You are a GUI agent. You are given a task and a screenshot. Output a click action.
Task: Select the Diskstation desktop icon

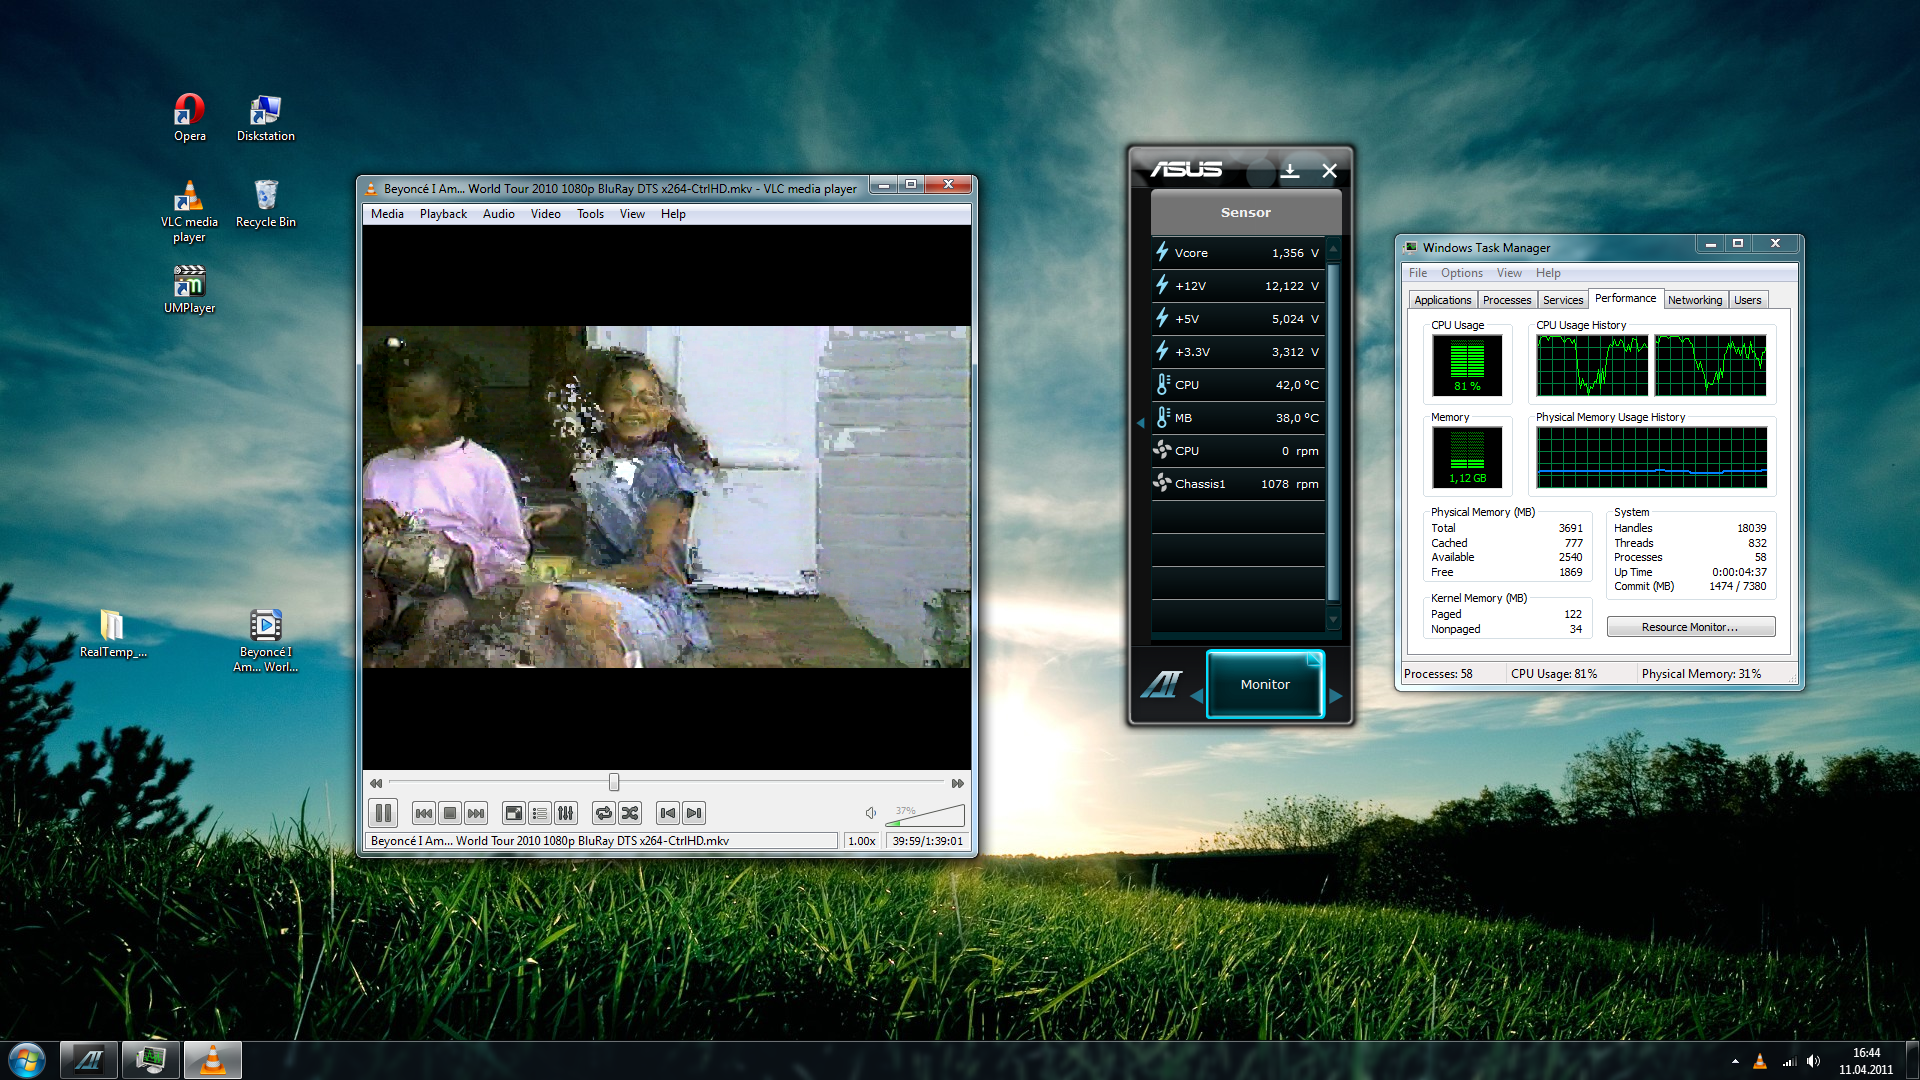point(265,118)
